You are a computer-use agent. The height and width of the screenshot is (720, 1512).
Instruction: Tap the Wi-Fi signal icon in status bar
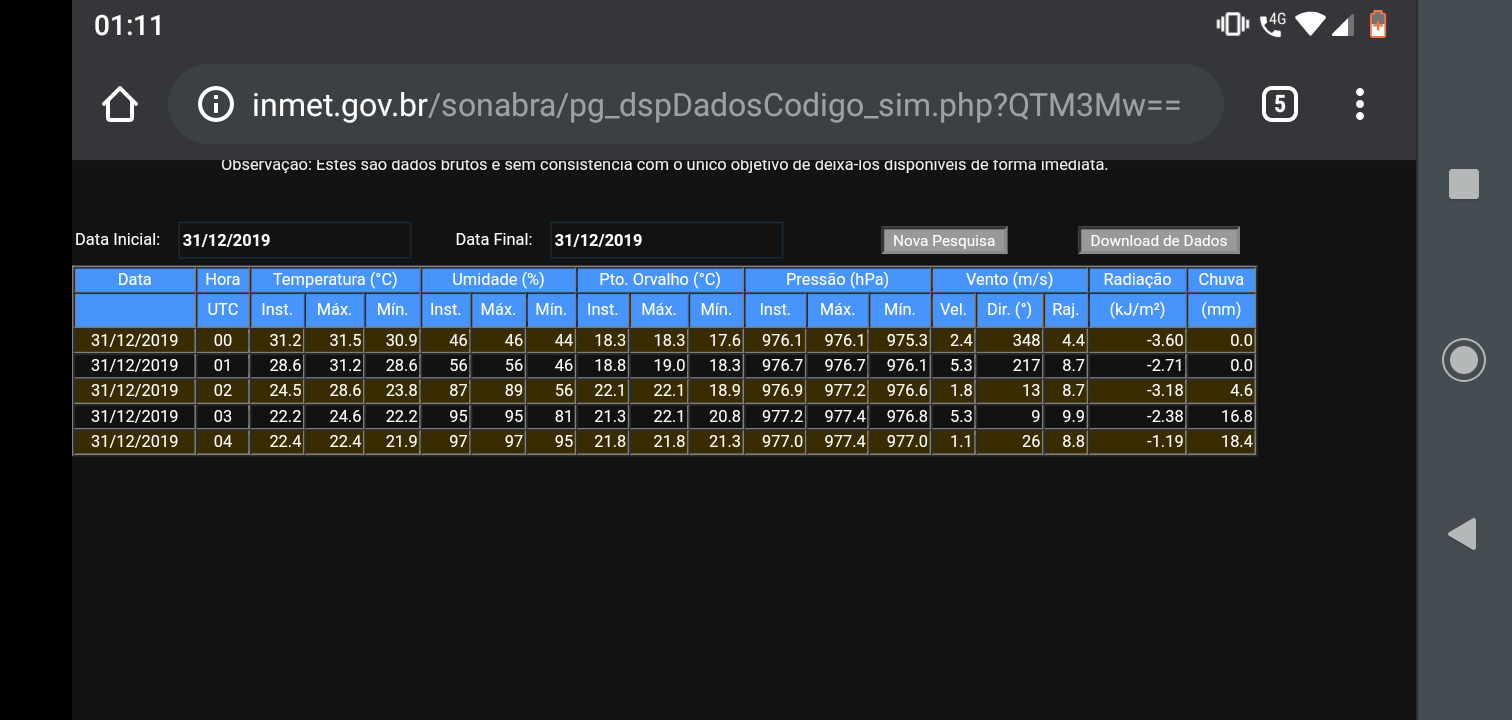coord(1309,24)
